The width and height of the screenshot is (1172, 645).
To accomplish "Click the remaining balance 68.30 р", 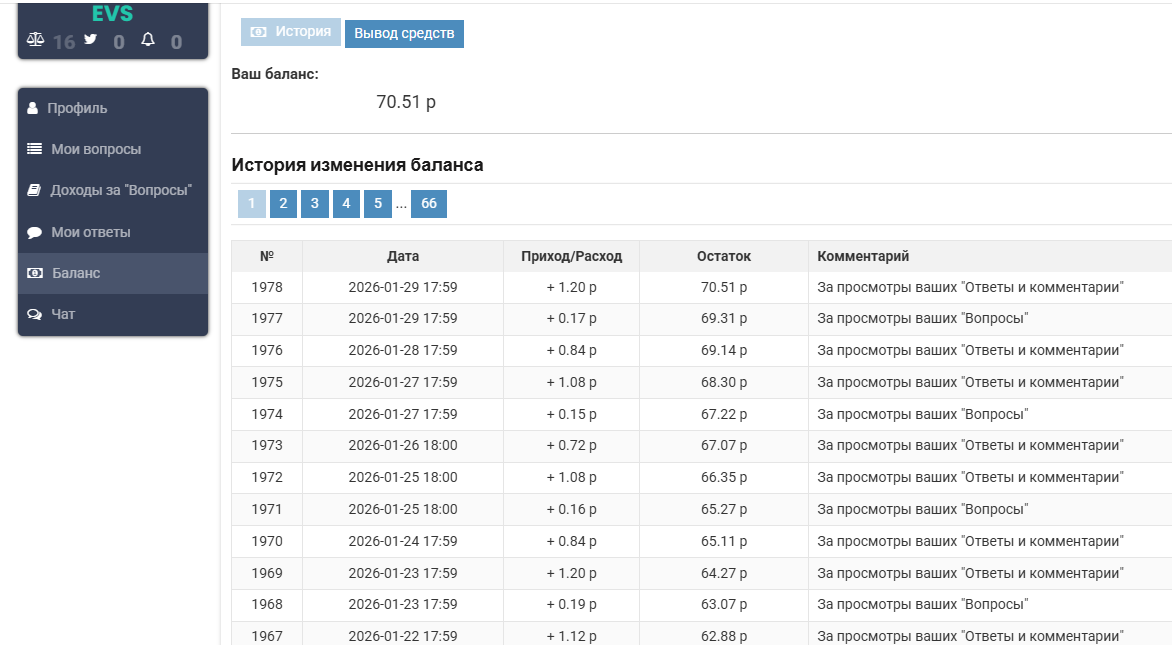I will coord(724,382).
